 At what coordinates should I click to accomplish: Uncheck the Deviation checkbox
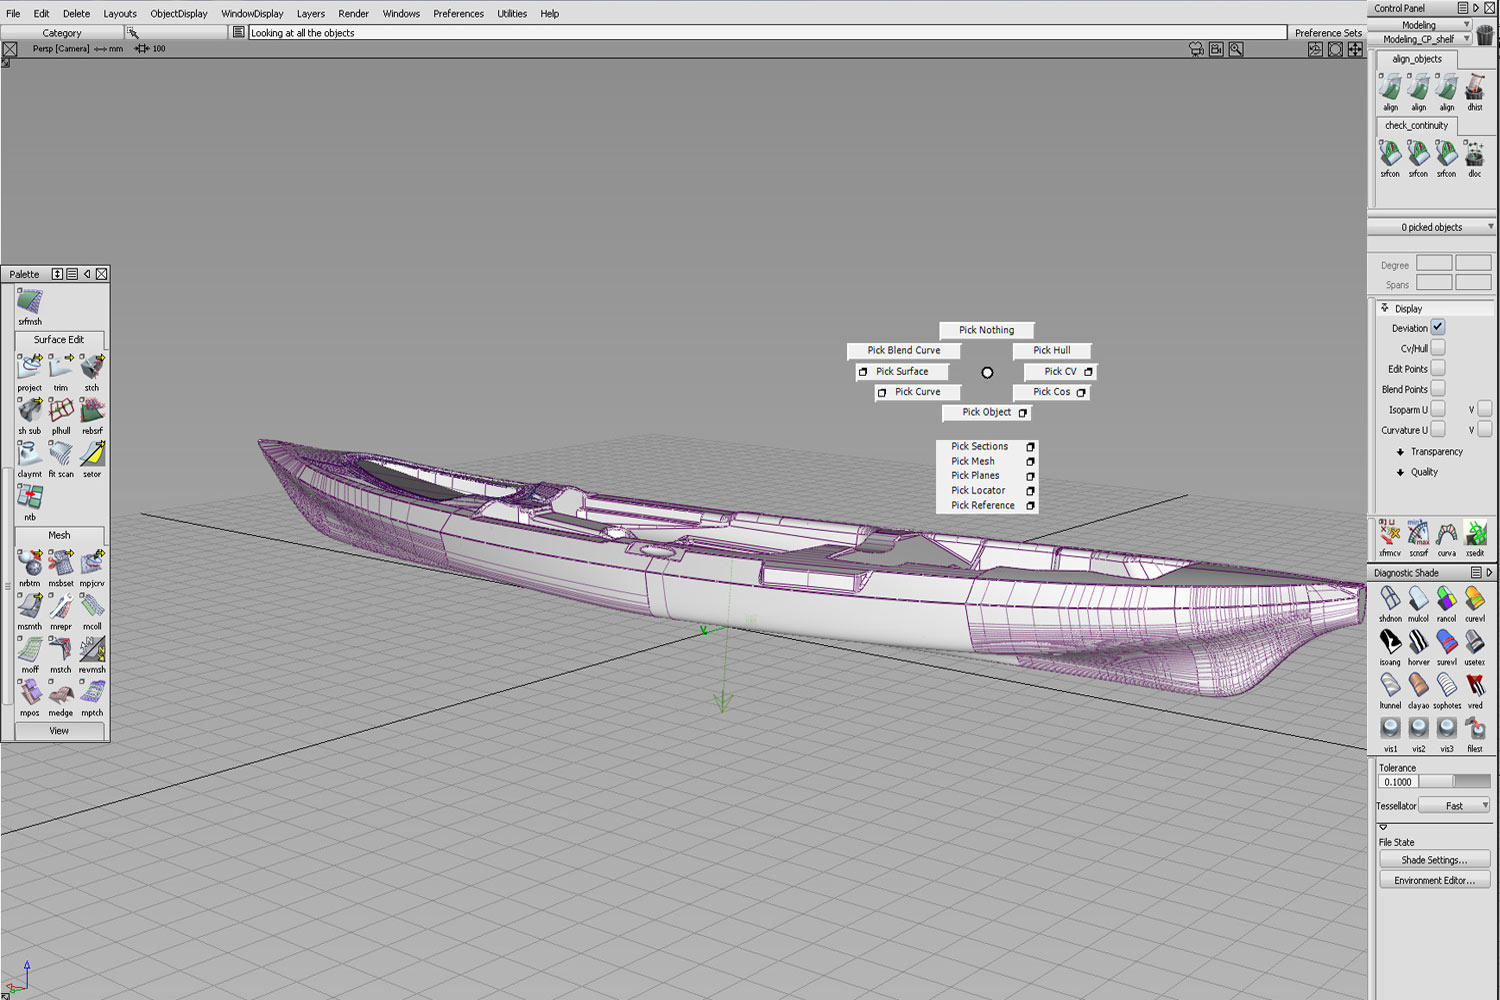point(1437,327)
